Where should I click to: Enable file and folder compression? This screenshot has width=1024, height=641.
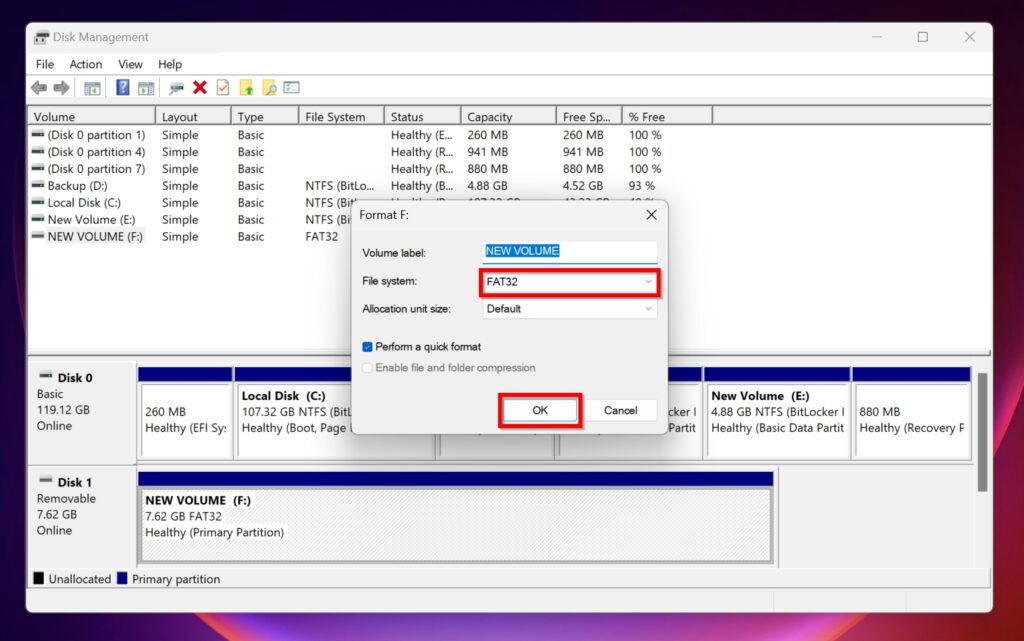click(369, 367)
